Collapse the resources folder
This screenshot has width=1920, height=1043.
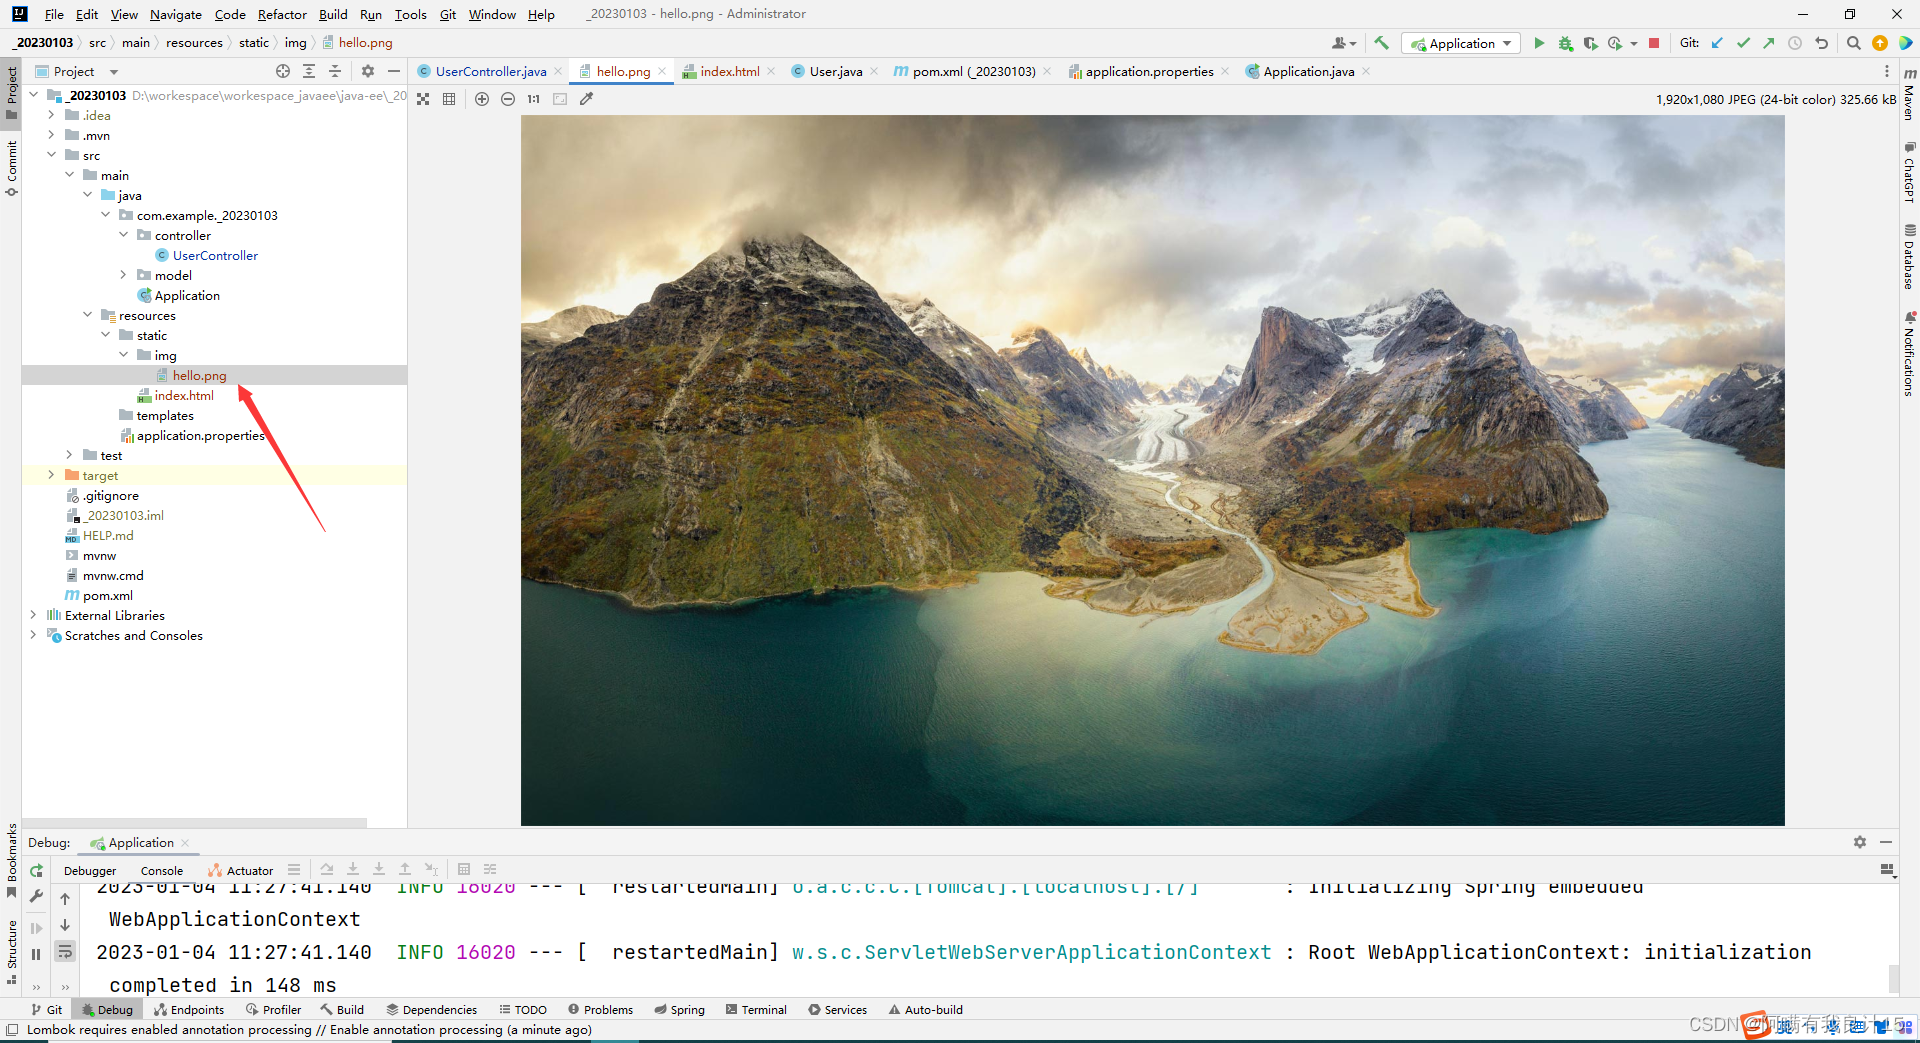click(87, 315)
